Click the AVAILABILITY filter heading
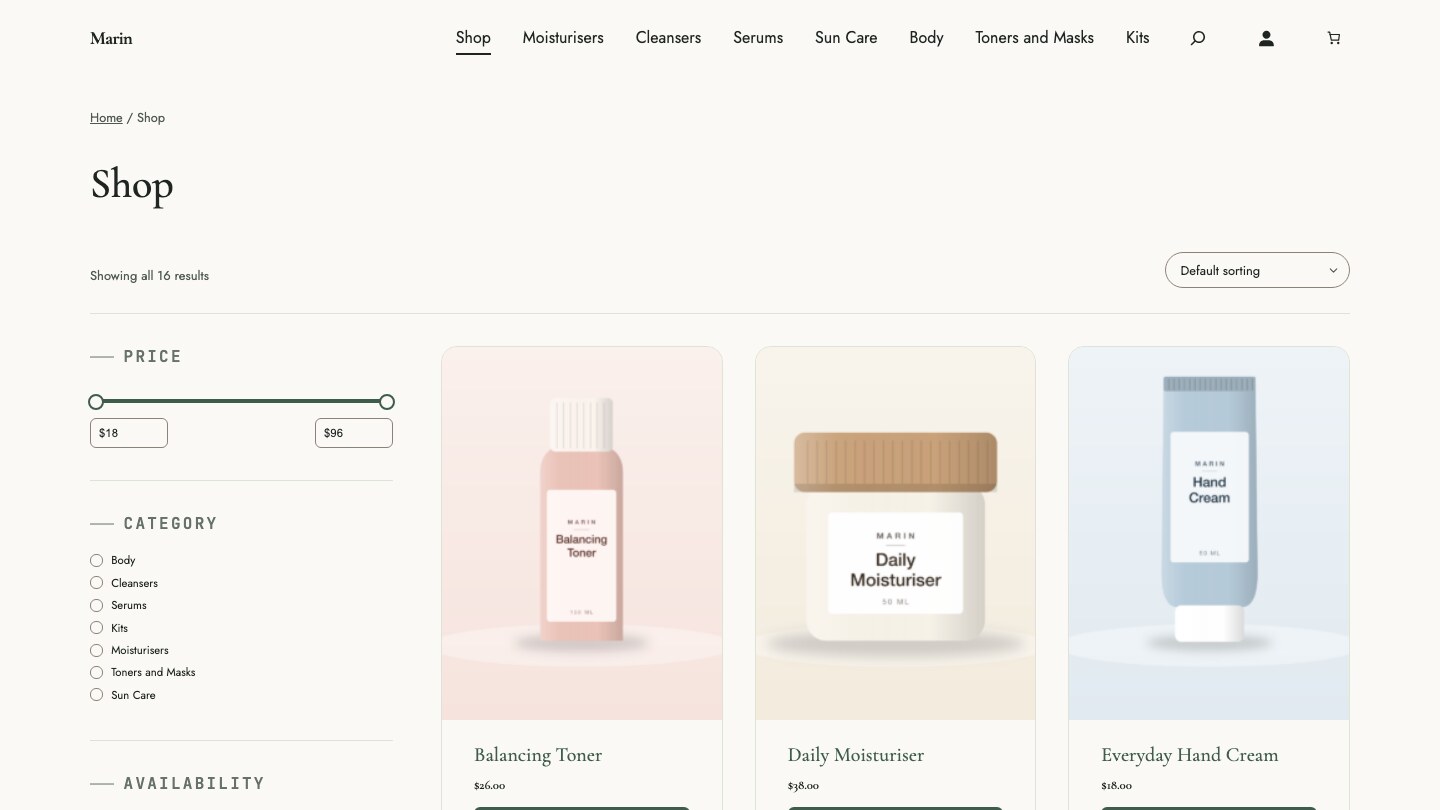The height and width of the screenshot is (810, 1440). tap(194, 784)
